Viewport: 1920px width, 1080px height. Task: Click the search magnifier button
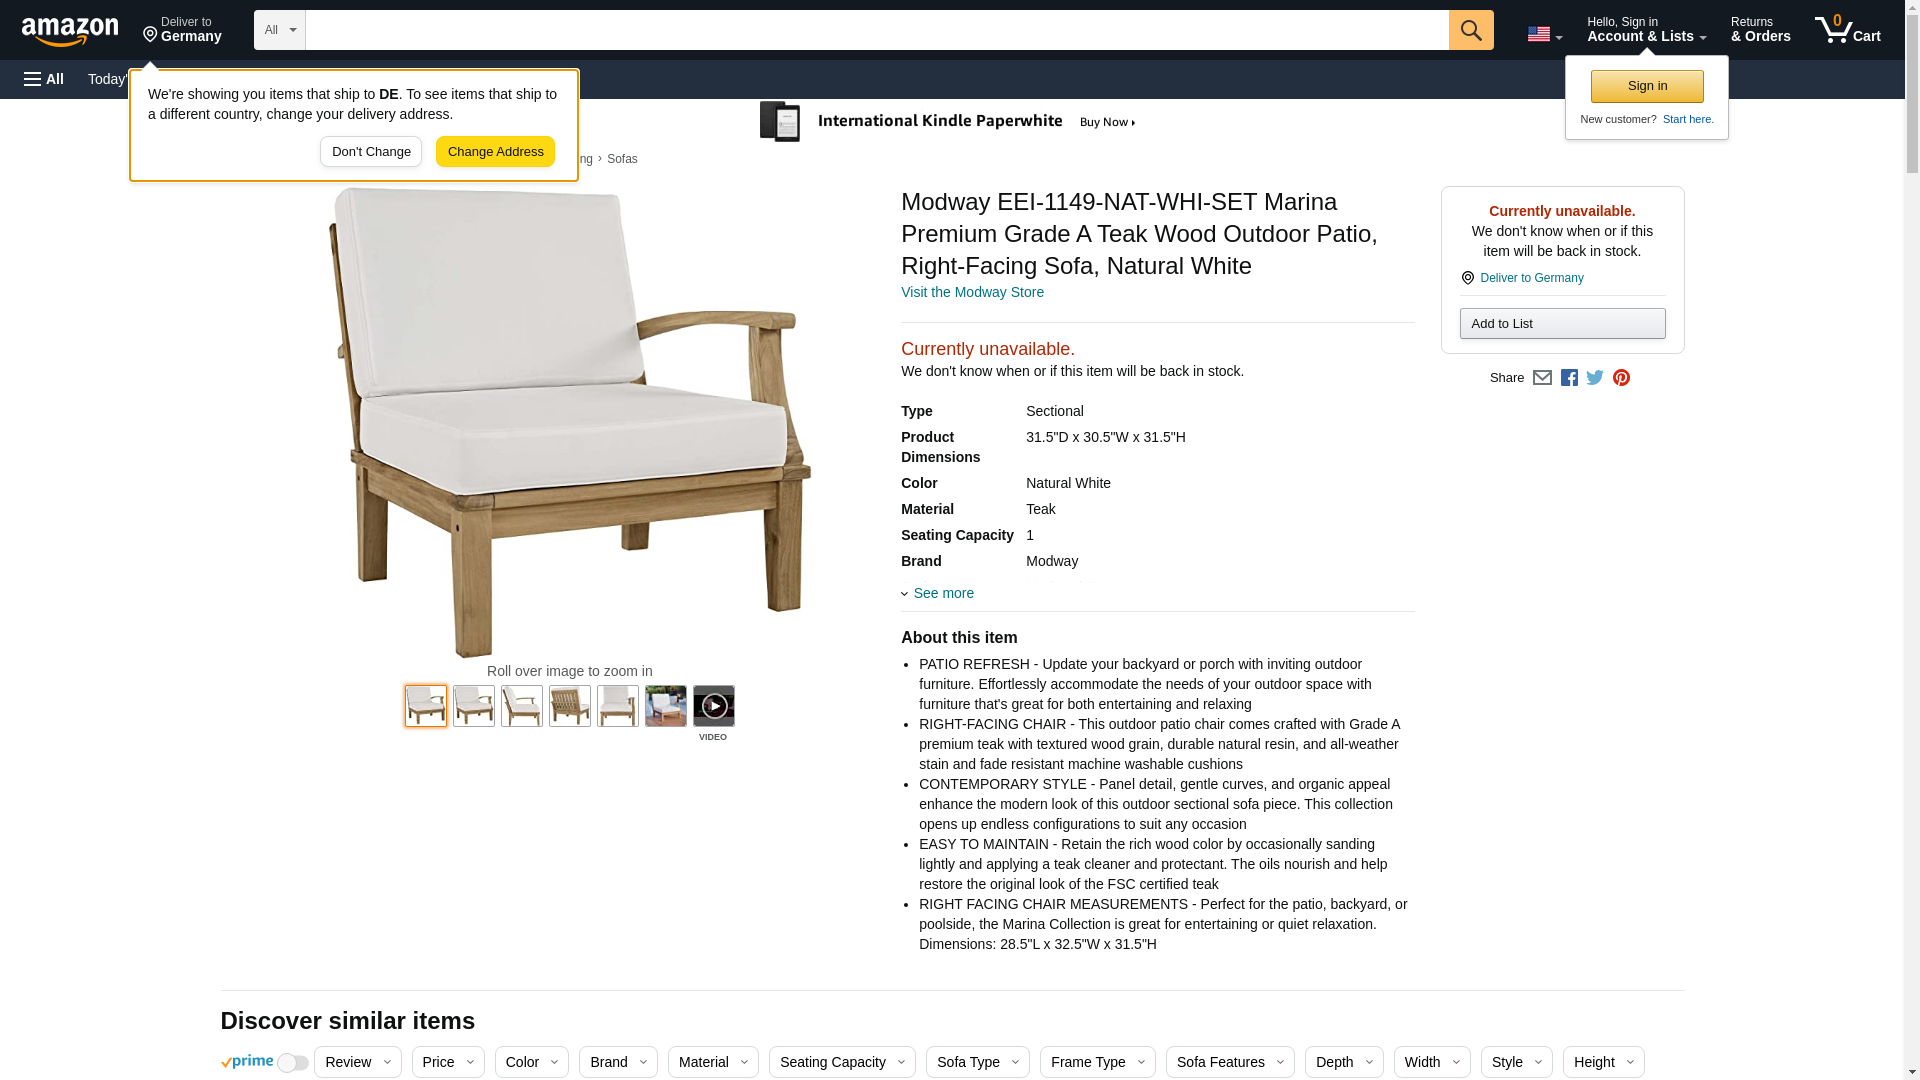pyautogui.click(x=1470, y=30)
